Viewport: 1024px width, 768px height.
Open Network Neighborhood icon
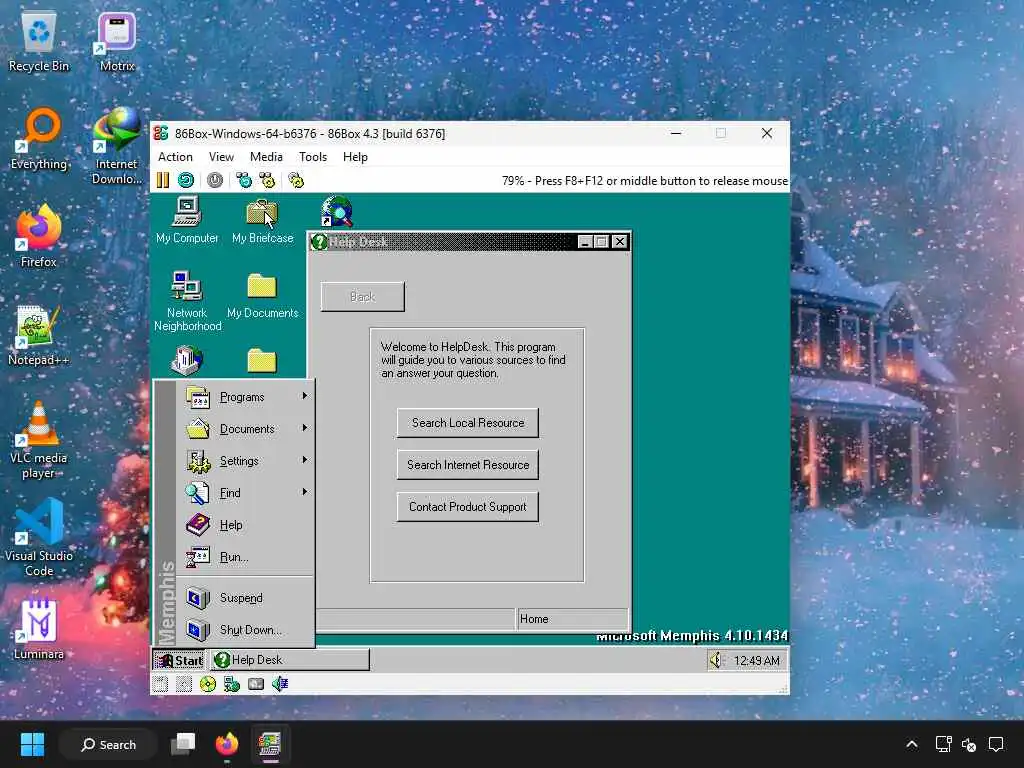[x=187, y=301]
